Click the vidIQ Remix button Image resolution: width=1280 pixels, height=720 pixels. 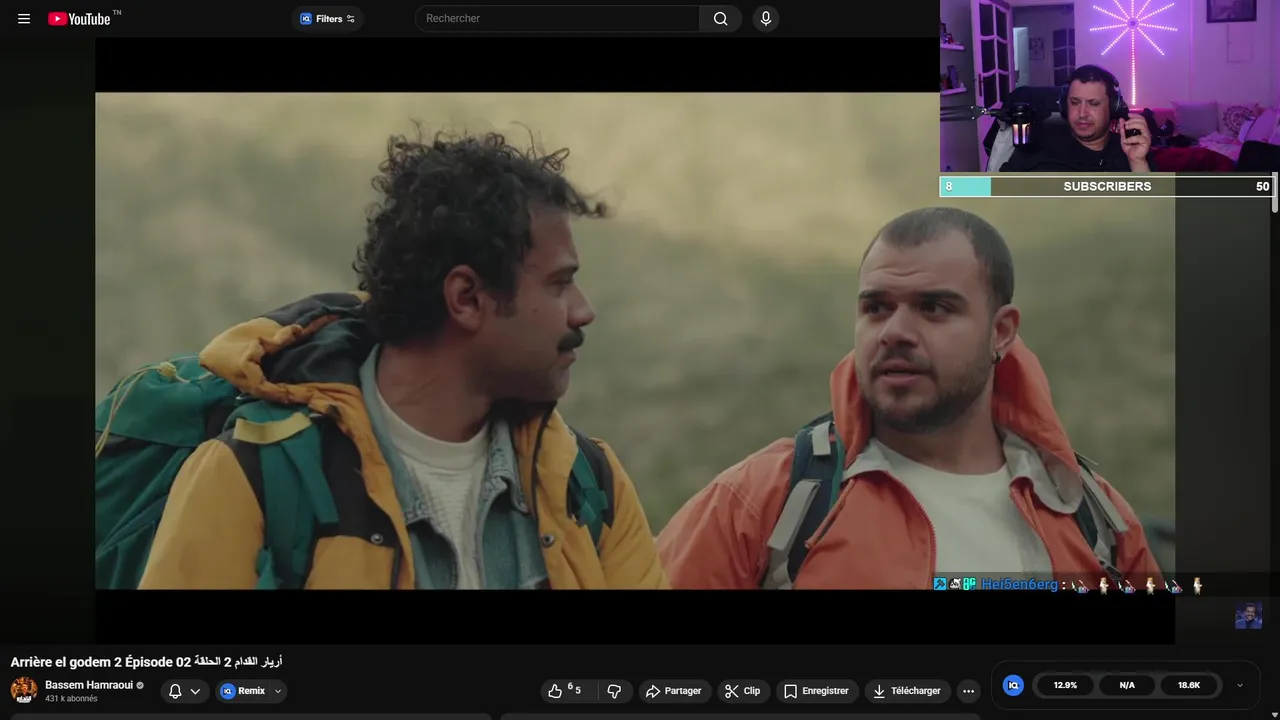click(243, 691)
